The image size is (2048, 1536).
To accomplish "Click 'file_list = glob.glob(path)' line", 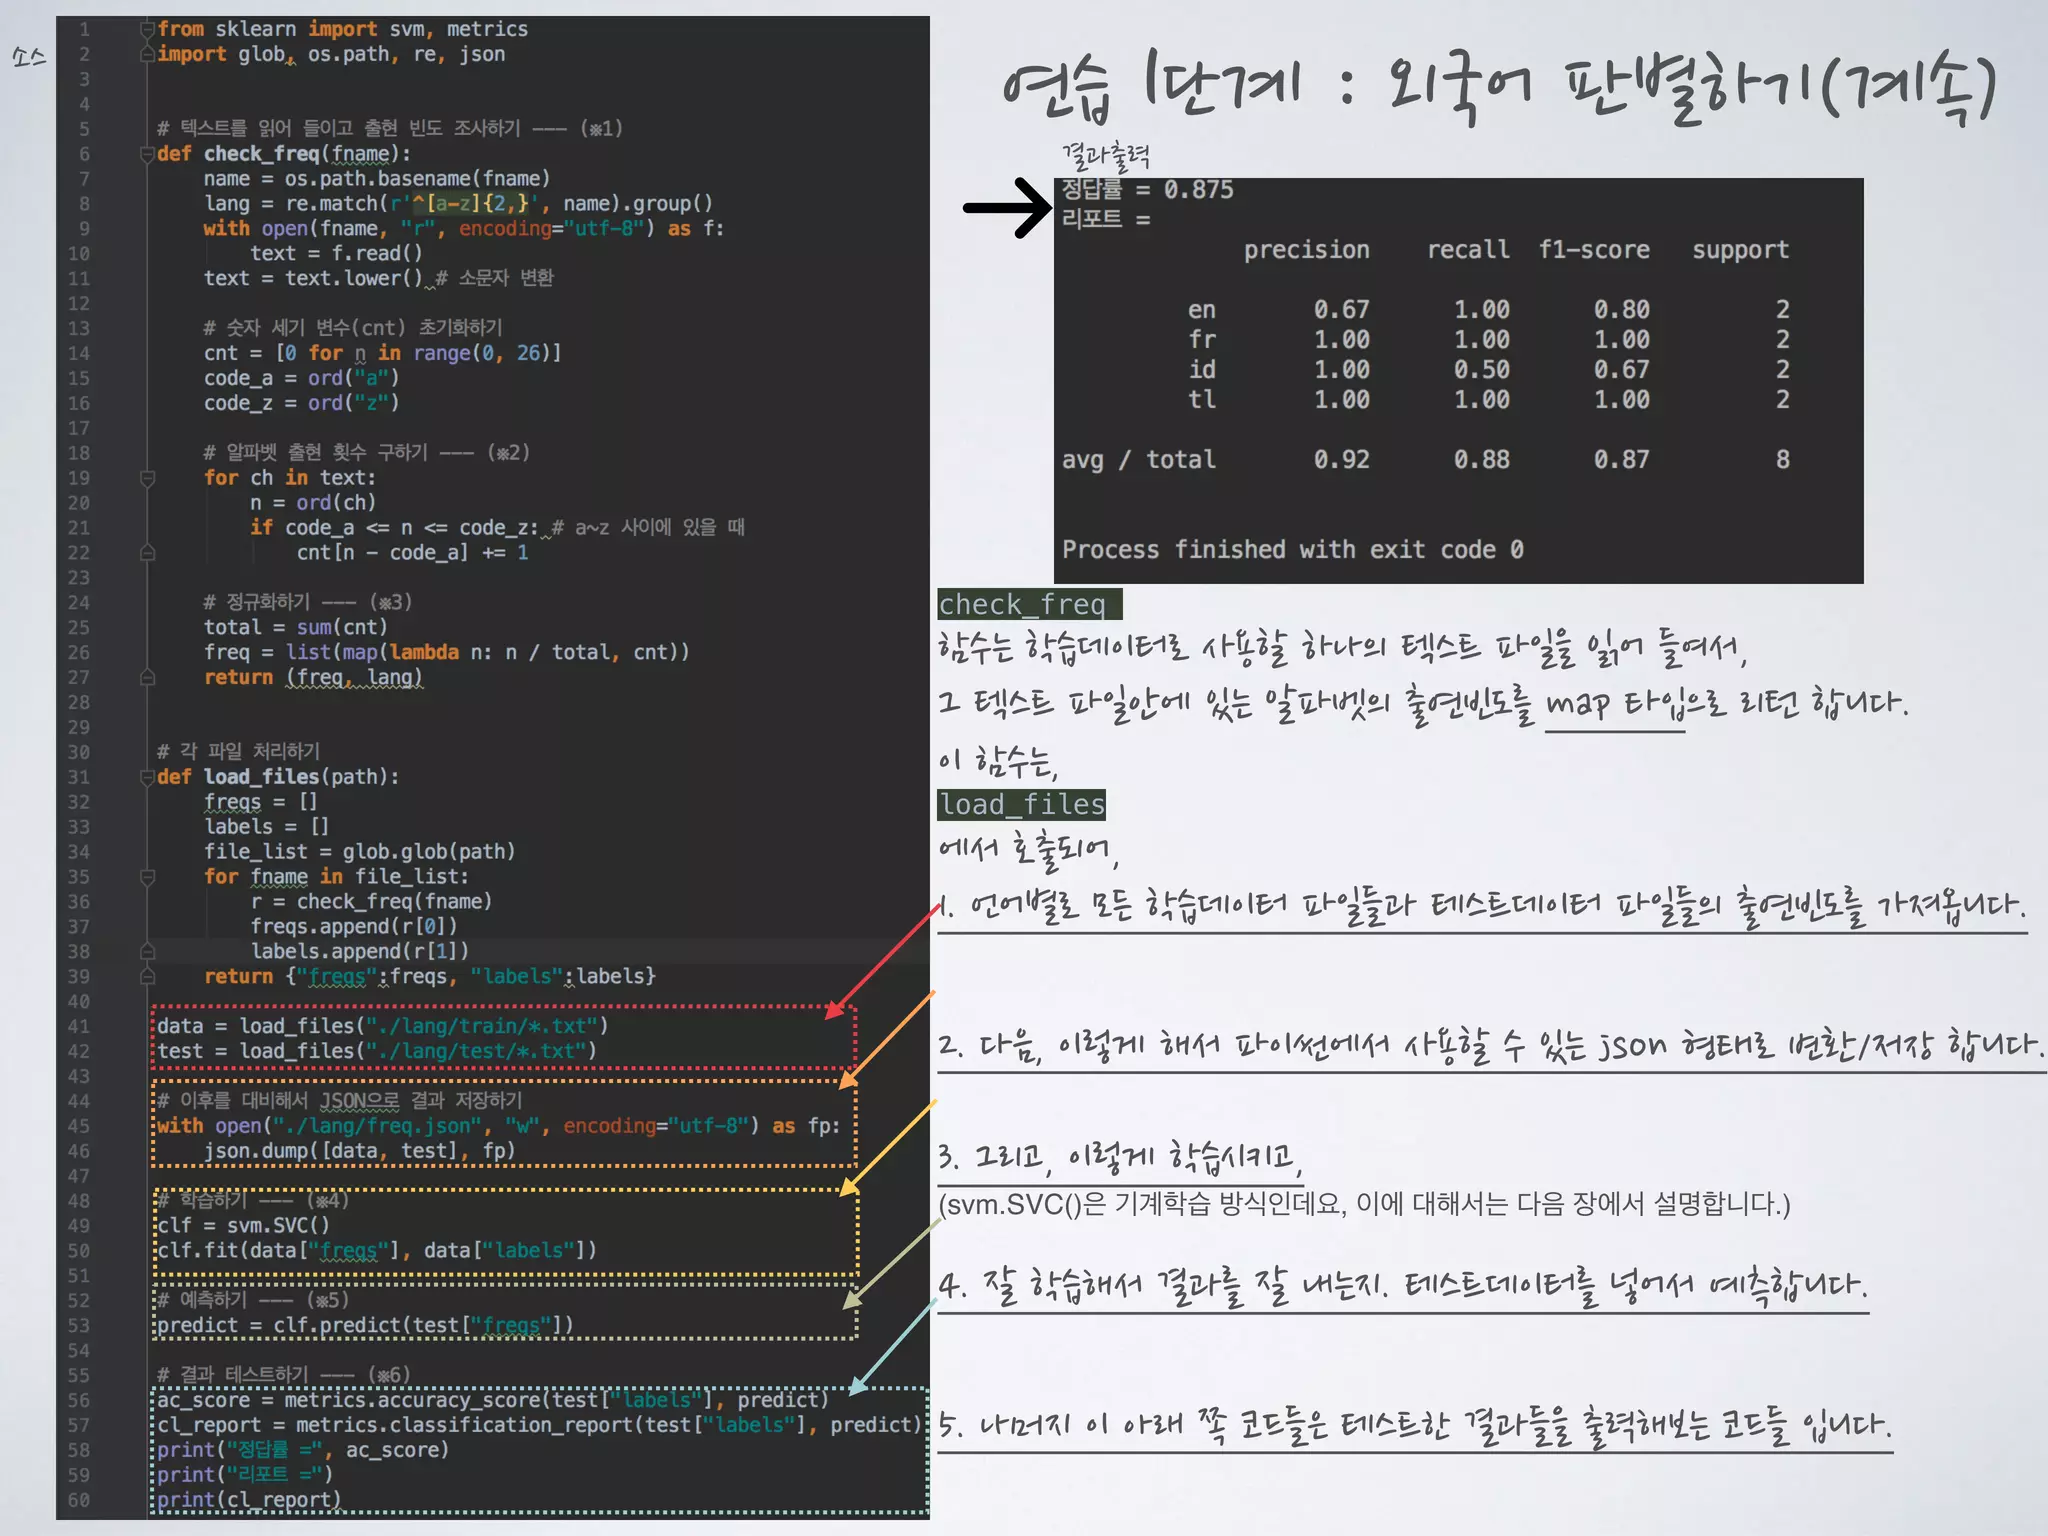I will [359, 852].
